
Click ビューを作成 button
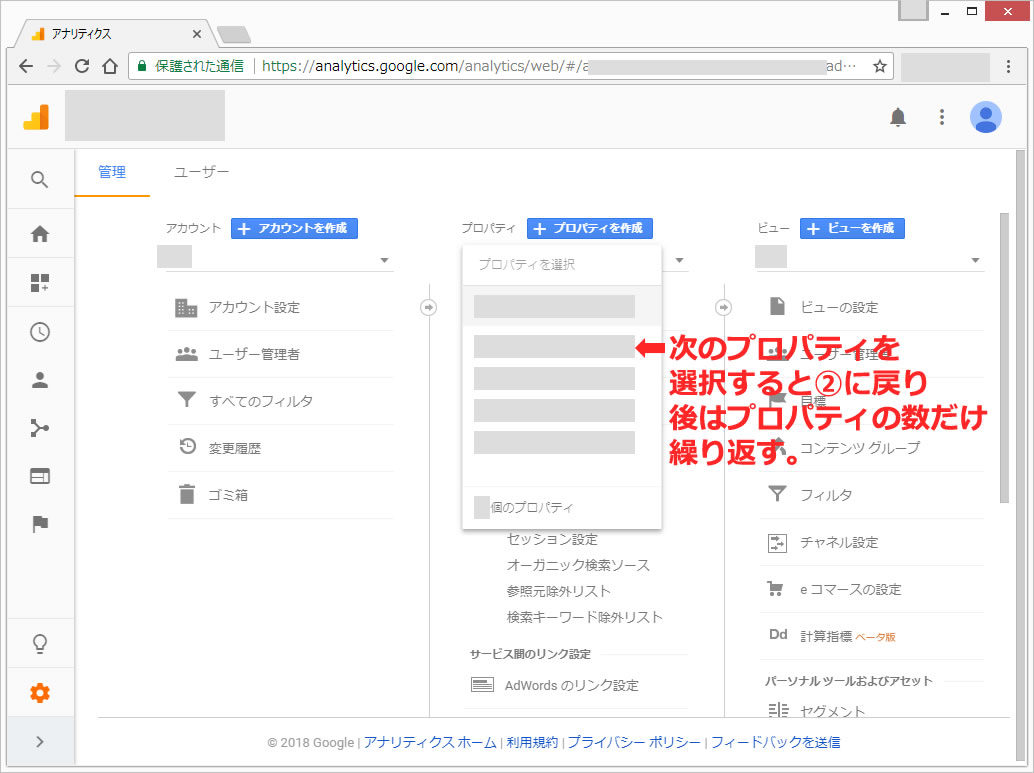tap(852, 228)
